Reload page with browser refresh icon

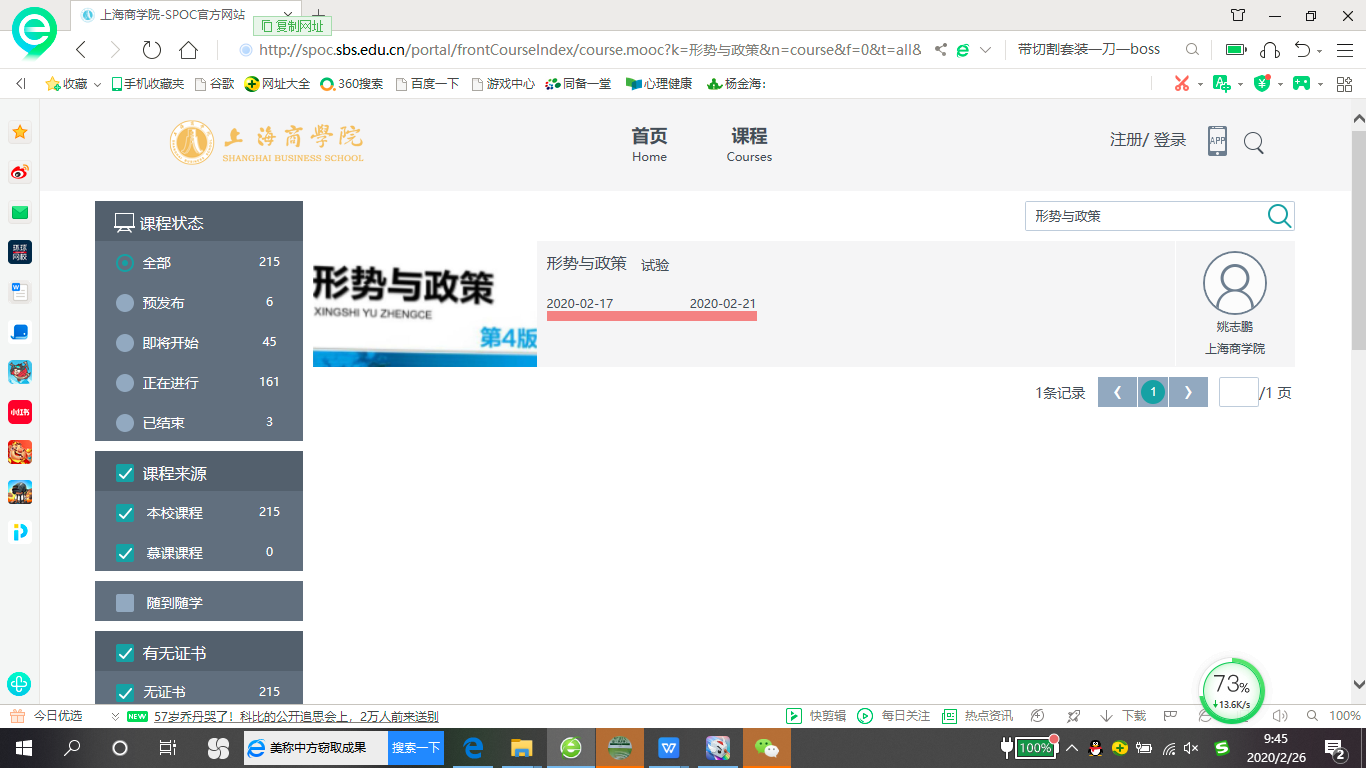click(x=151, y=50)
